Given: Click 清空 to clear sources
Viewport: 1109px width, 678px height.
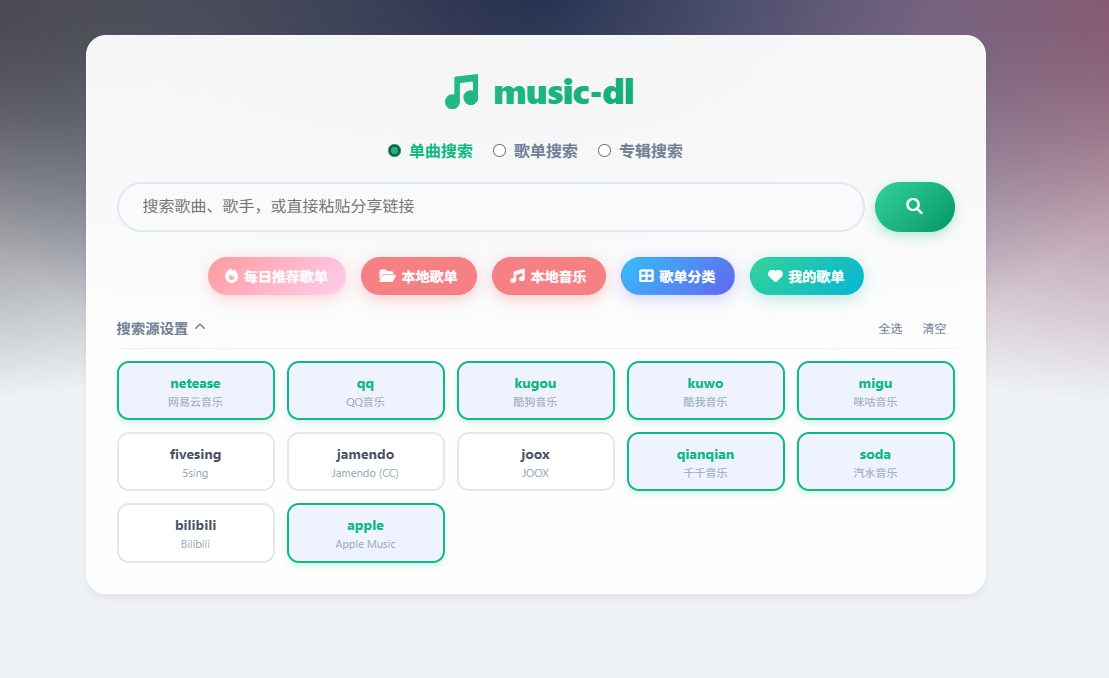Looking at the screenshot, I should pos(934,328).
